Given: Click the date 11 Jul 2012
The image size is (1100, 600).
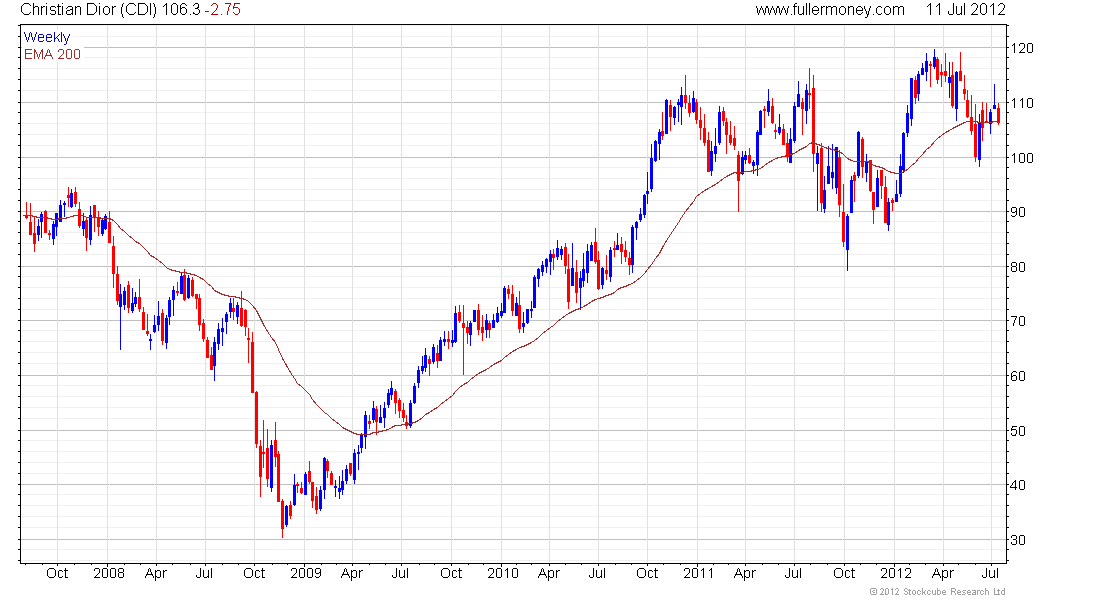Looking at the screenshot, I should point(965,10).
